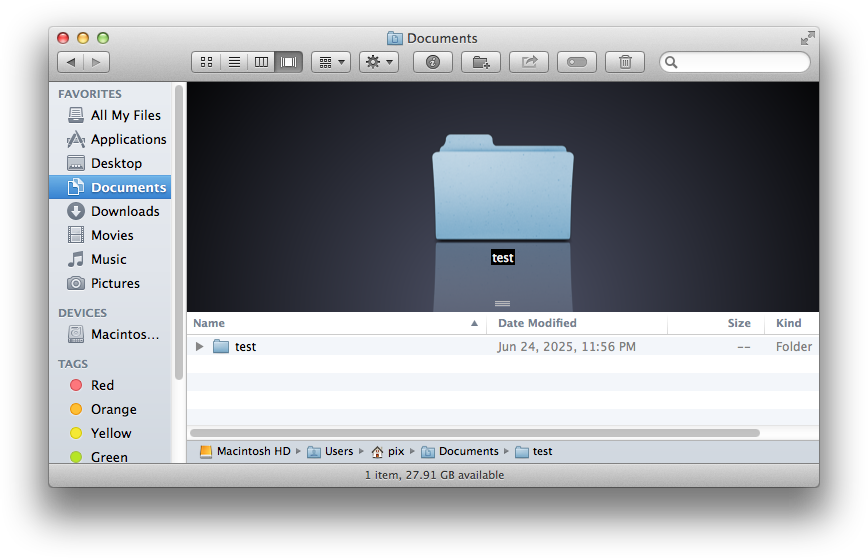Viewport: 868px width, 558px height.
Task: Click the trash Delete toolbar icon
Action: (625, 62)
